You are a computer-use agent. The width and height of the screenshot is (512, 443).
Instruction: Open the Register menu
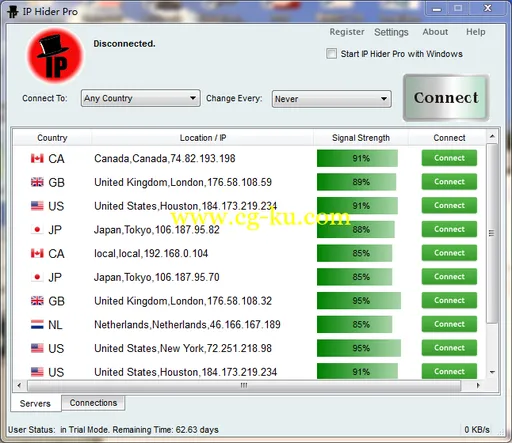point(347,32)
